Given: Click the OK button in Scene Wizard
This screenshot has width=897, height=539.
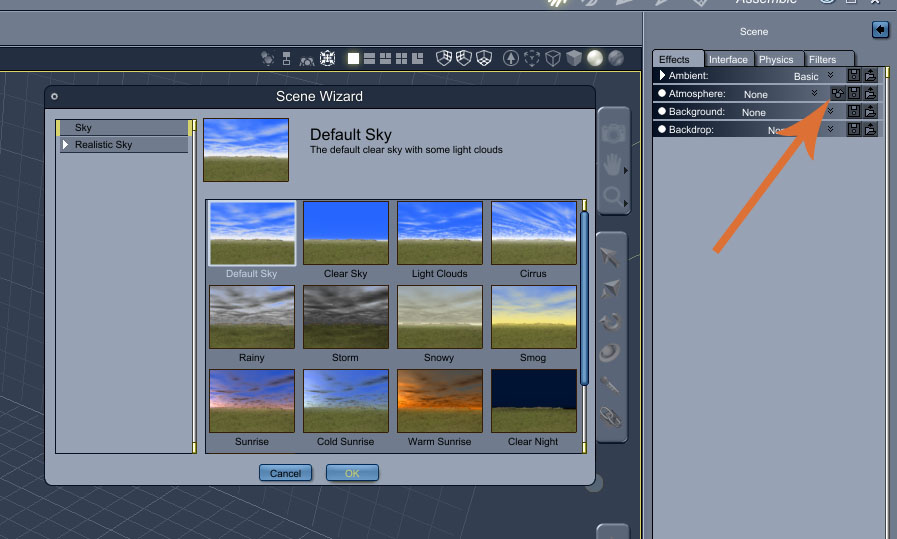Looking at the screenshot, I should 352,473.
